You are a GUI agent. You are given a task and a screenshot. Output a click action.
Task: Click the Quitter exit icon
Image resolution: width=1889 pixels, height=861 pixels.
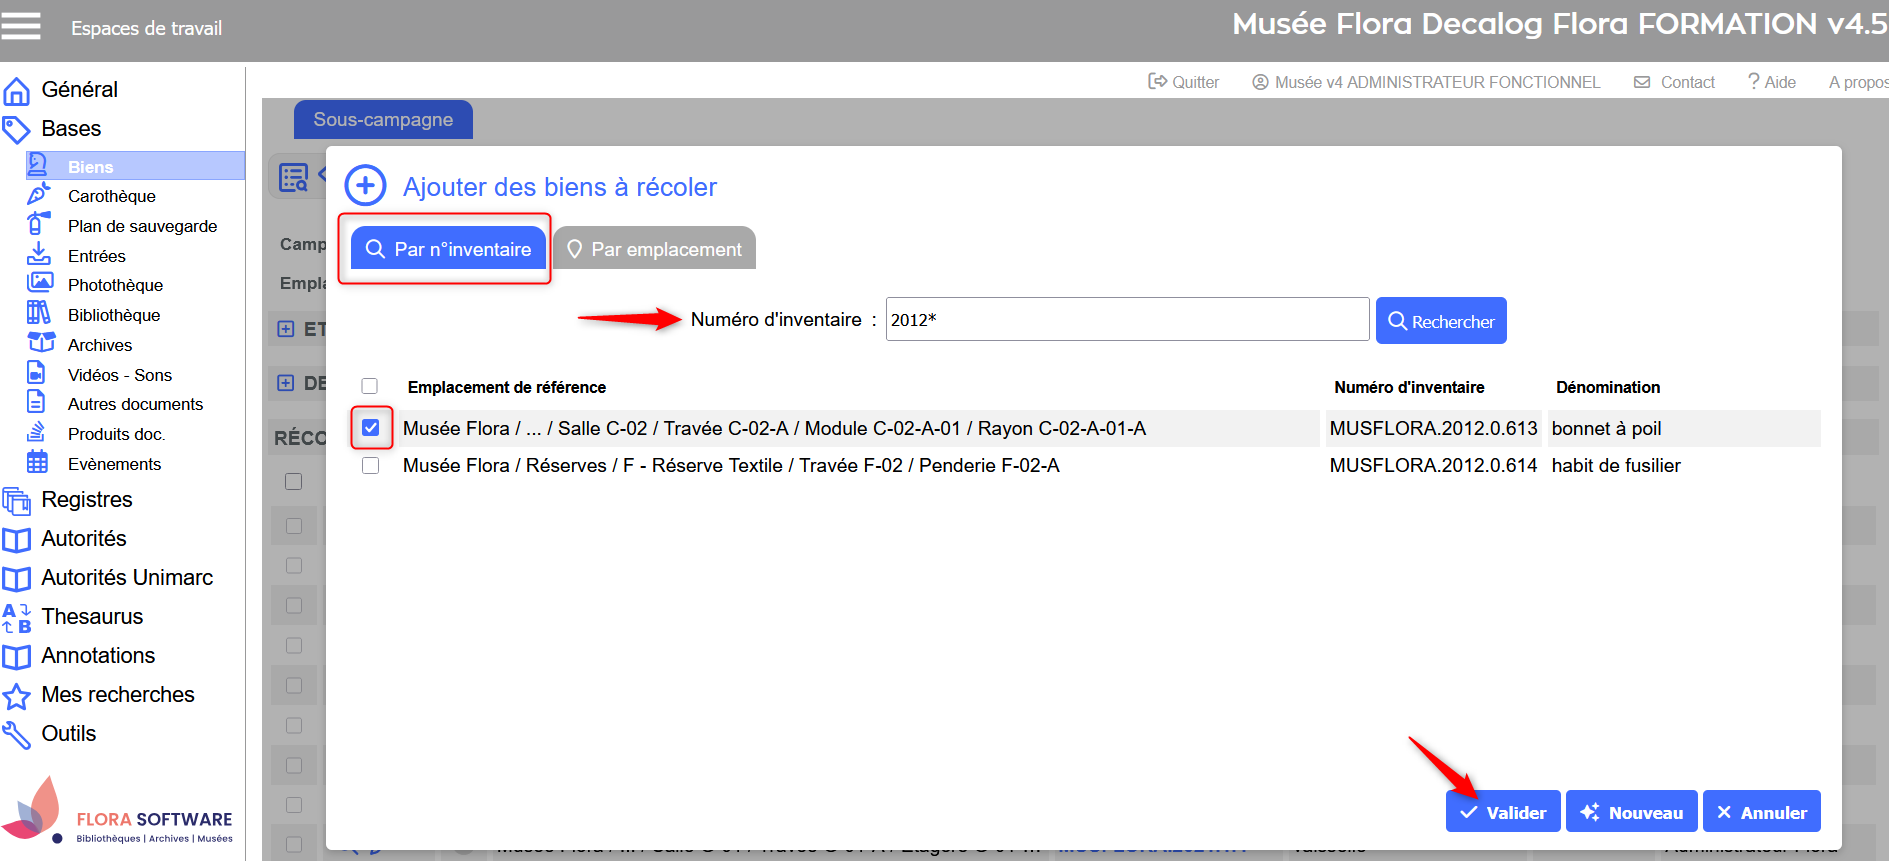[1157, 81]
